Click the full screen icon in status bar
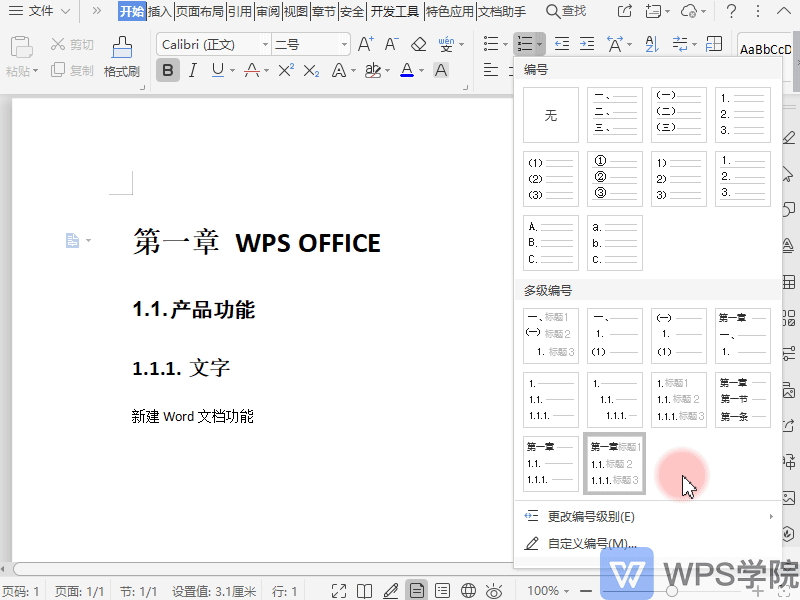 coord(339,591)
